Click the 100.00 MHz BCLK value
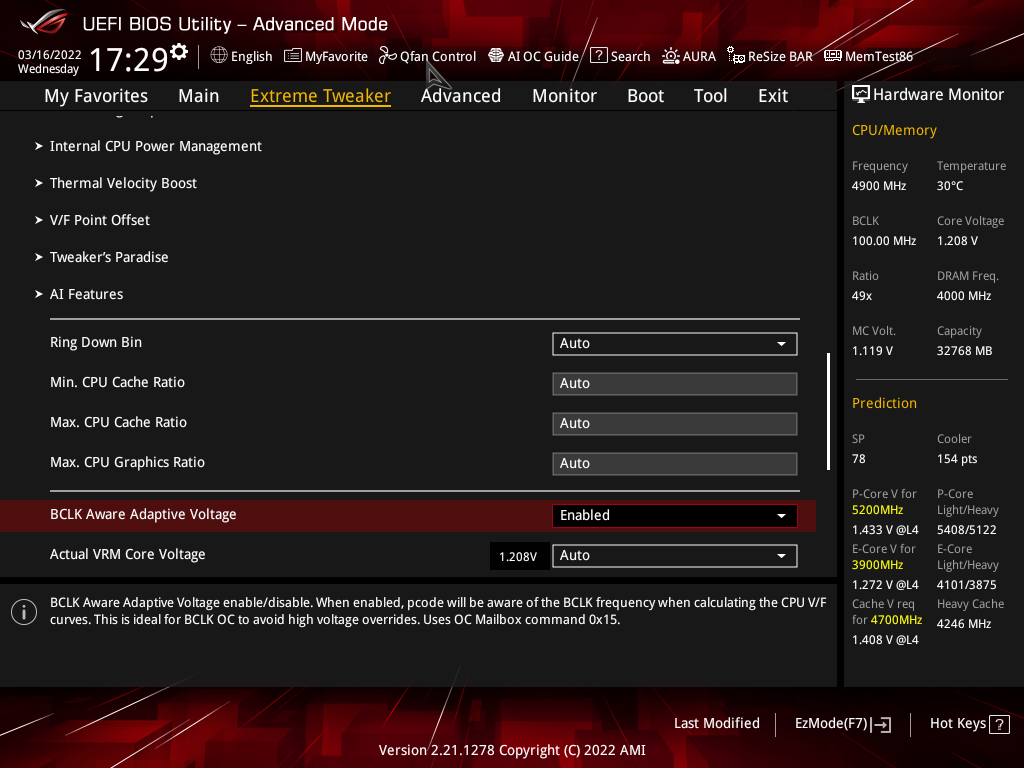Screen dimensions: 1024x768 [884, 241]
